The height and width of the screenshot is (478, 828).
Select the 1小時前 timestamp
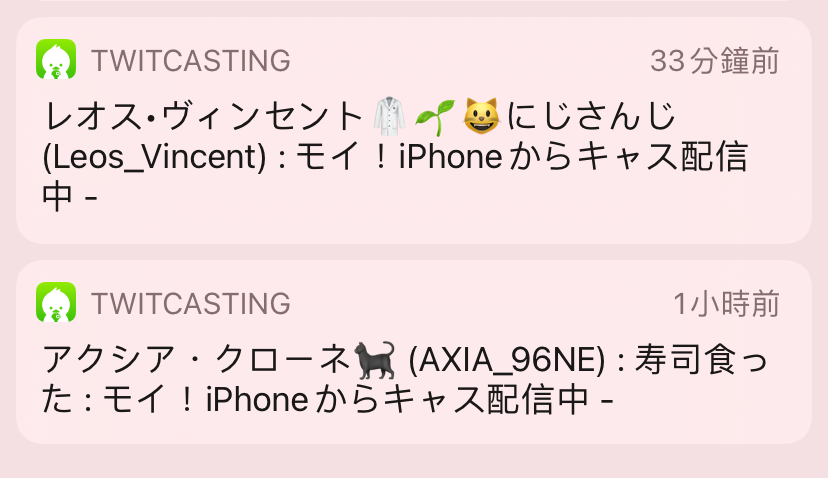tap(726, 304)
